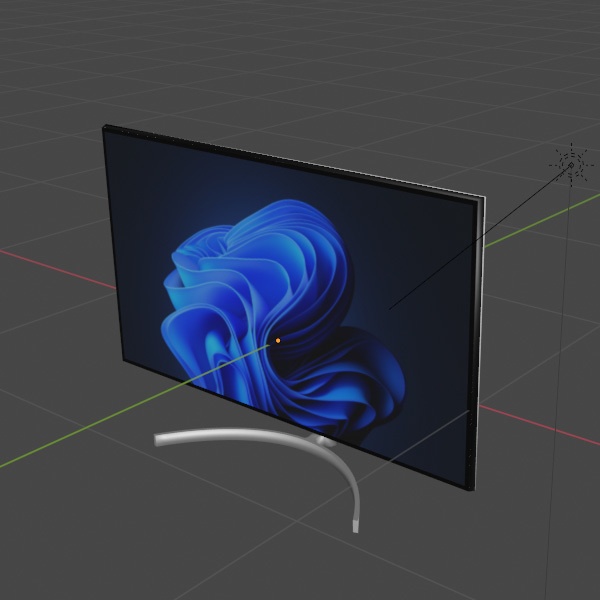Select the curved silver TV stand
The image size is (600, 600).
[x=257, y=480]
